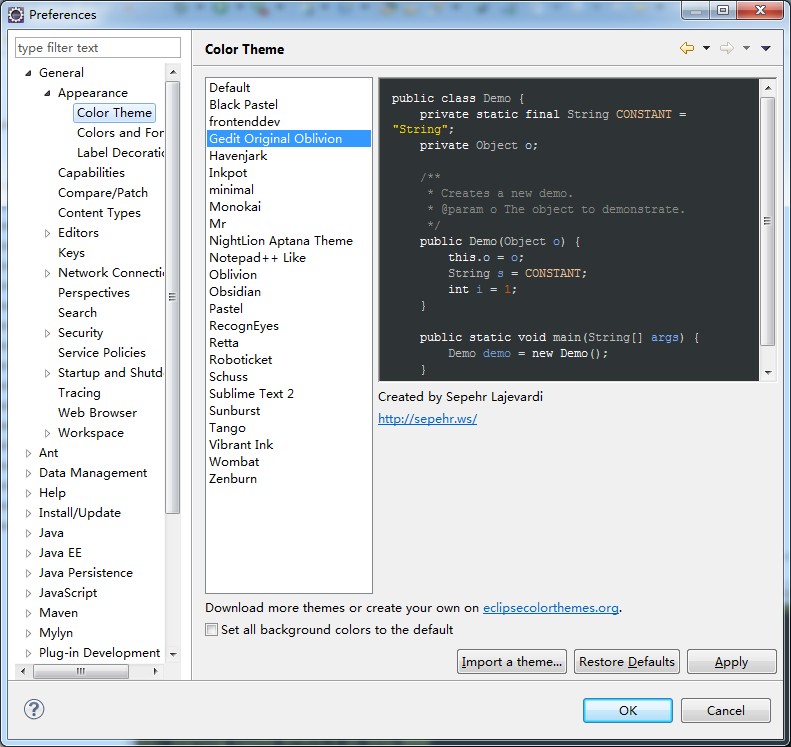The image size is (791, 747).
Task: Open the help question mark icon
Action: tap(34, 709)
